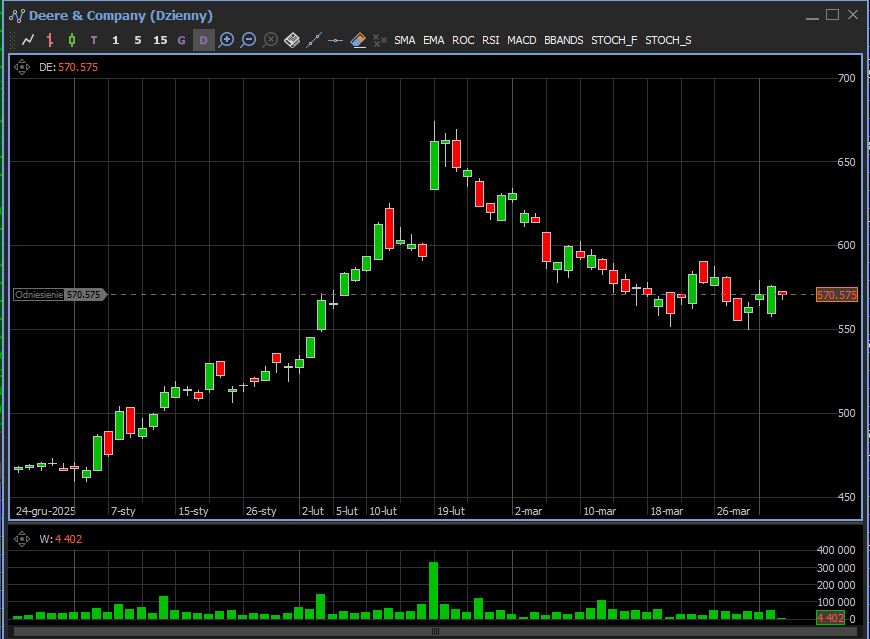870x639 pixels.
Task: Click the move handle of volume panel
Action: click(x=22, y=539)
